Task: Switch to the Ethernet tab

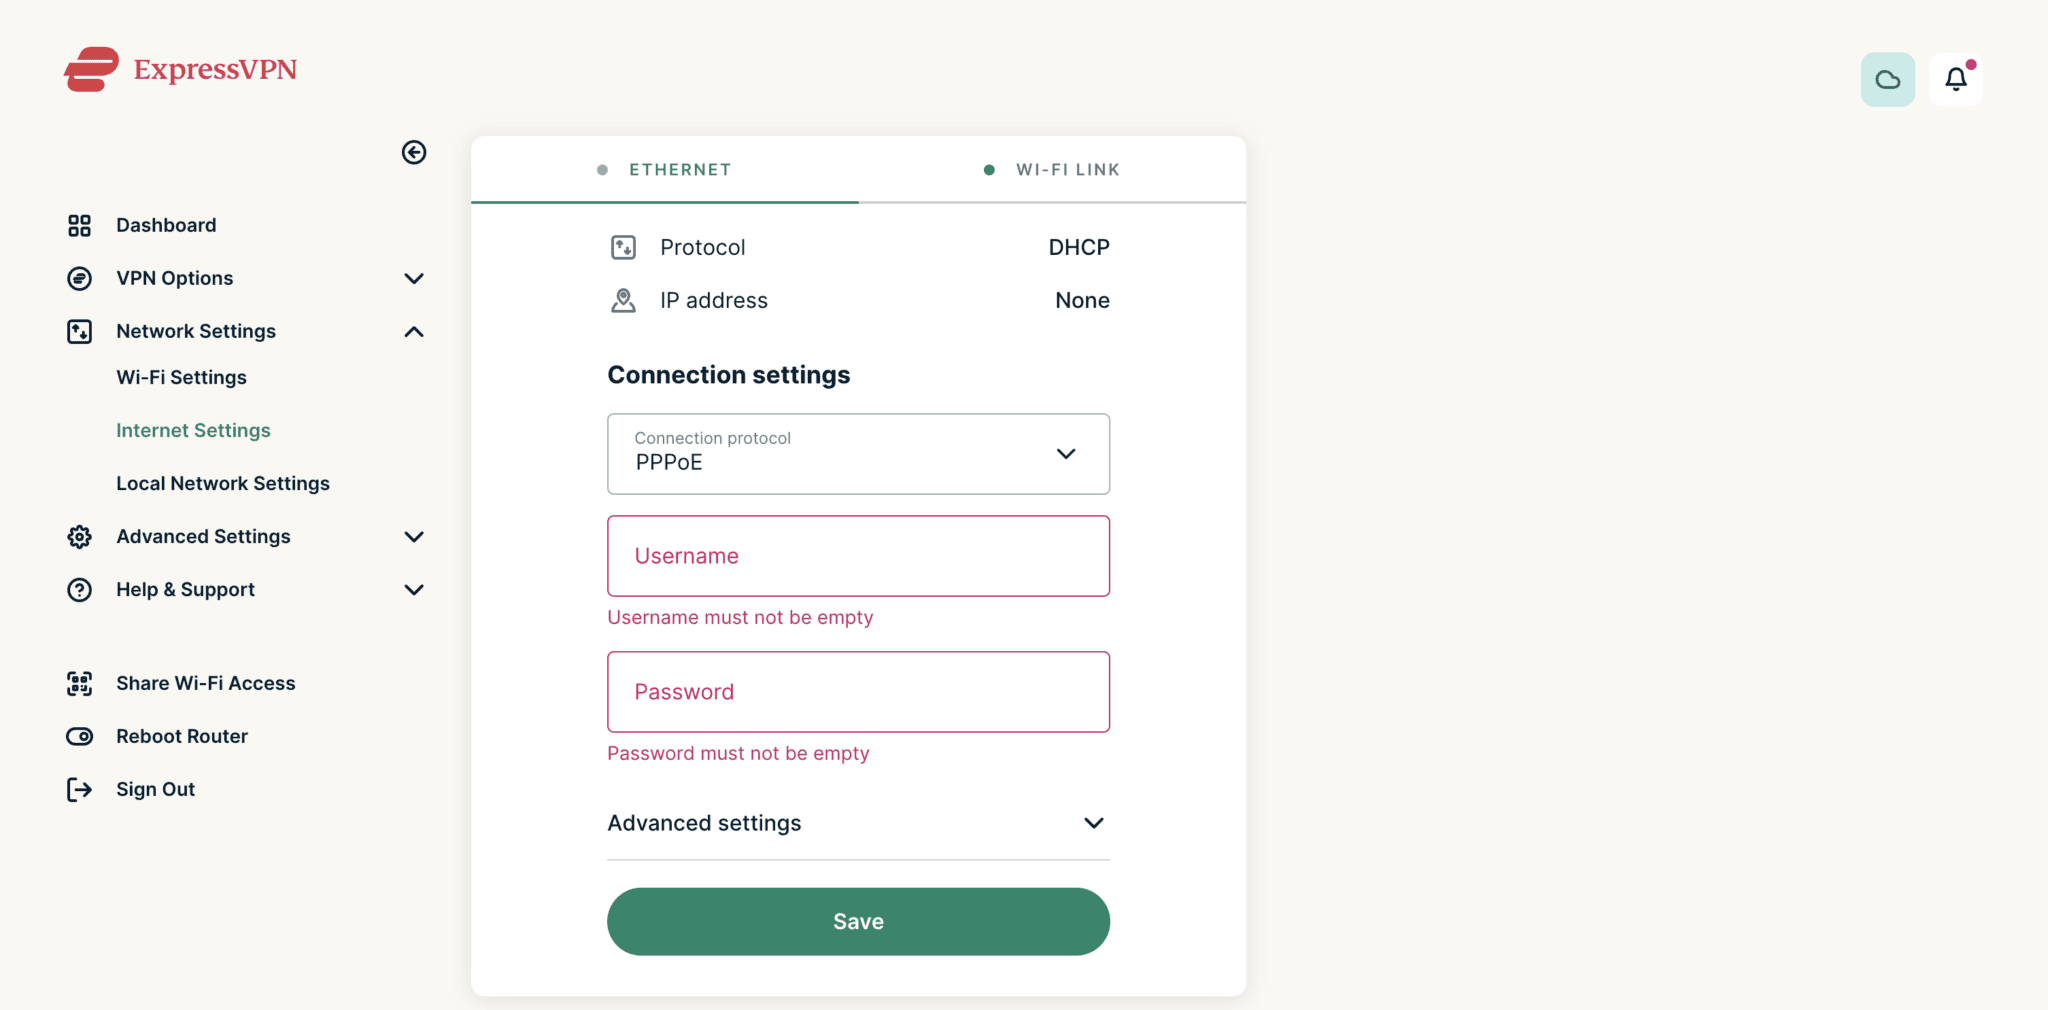Action: point(665,170)
